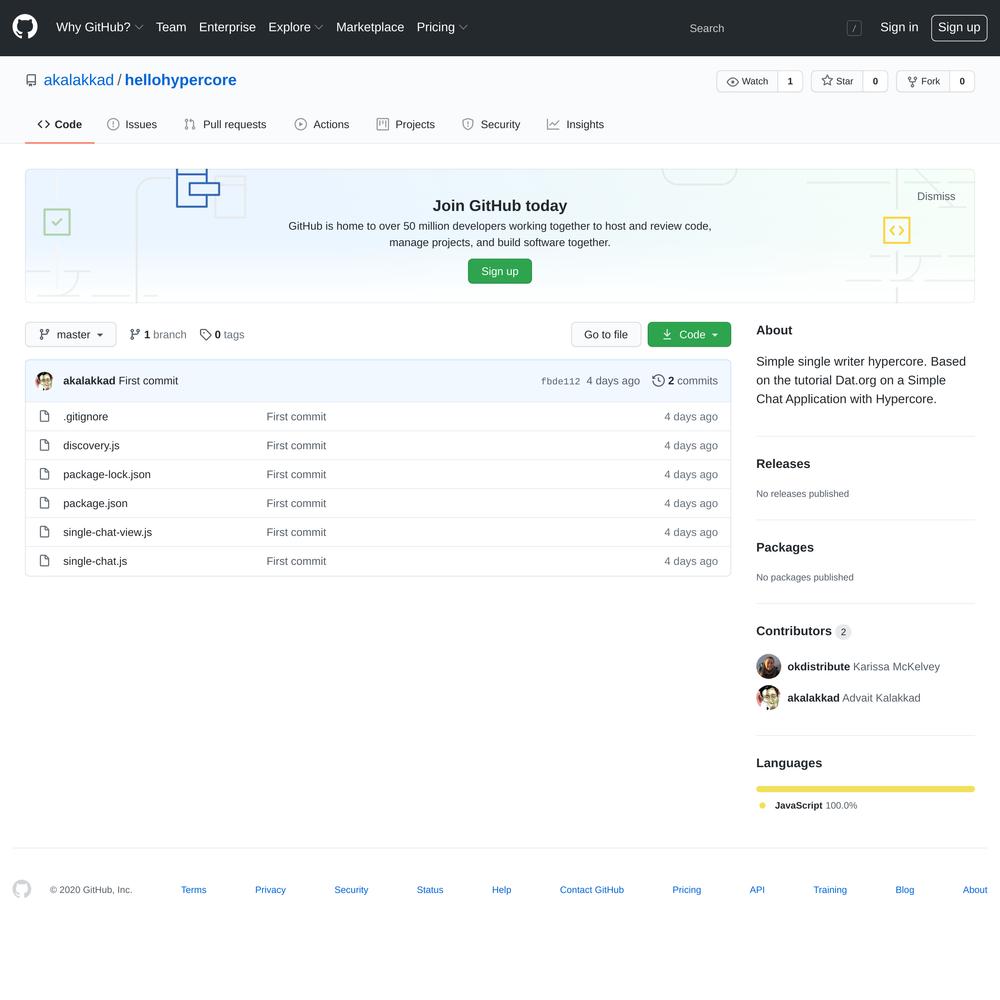Viewport: 1000px width, 1000px height.
Task: Click the gray GitHub mark in the footer
Action: point(22,889)
